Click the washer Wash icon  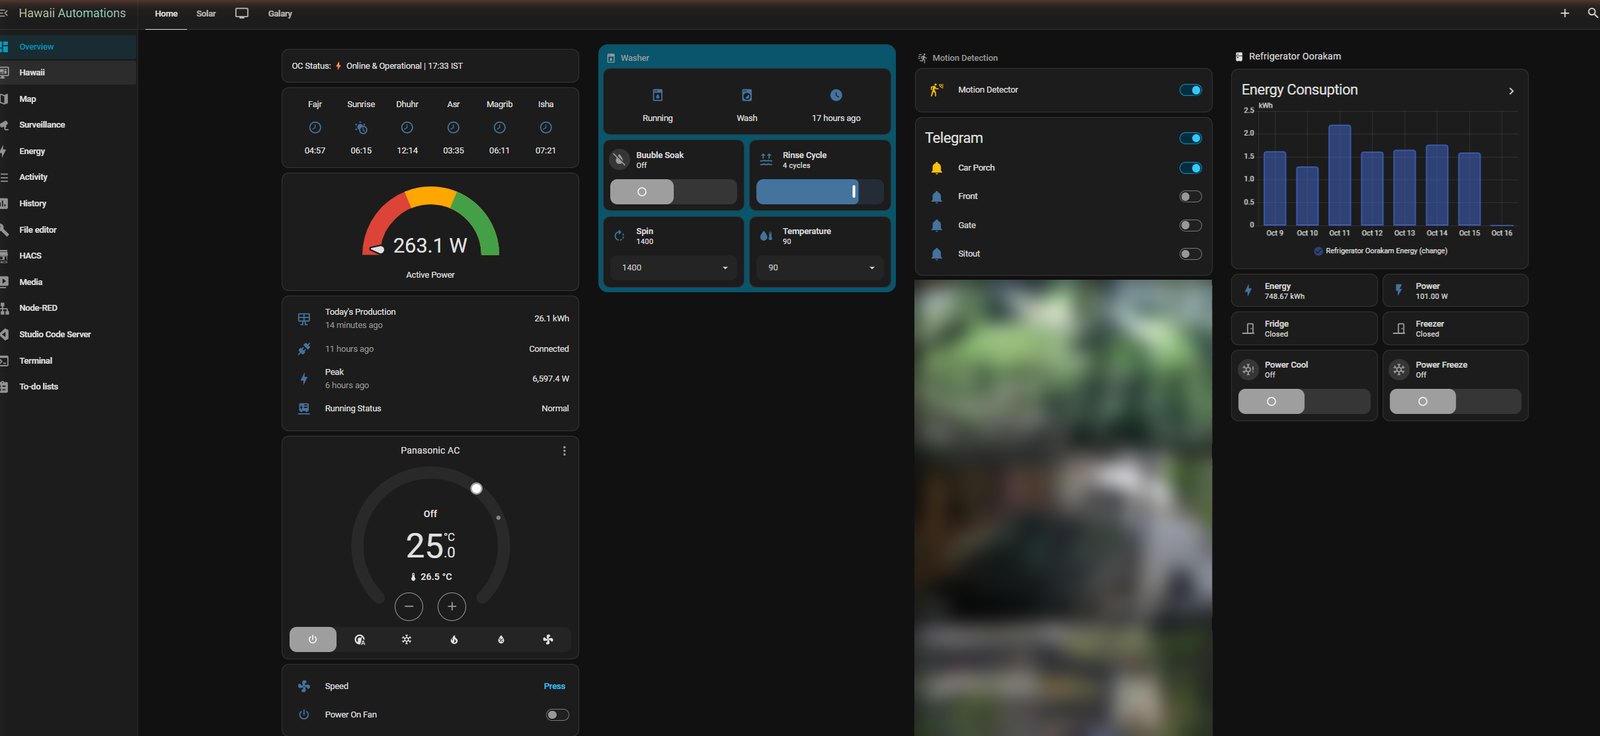point(747,95)
